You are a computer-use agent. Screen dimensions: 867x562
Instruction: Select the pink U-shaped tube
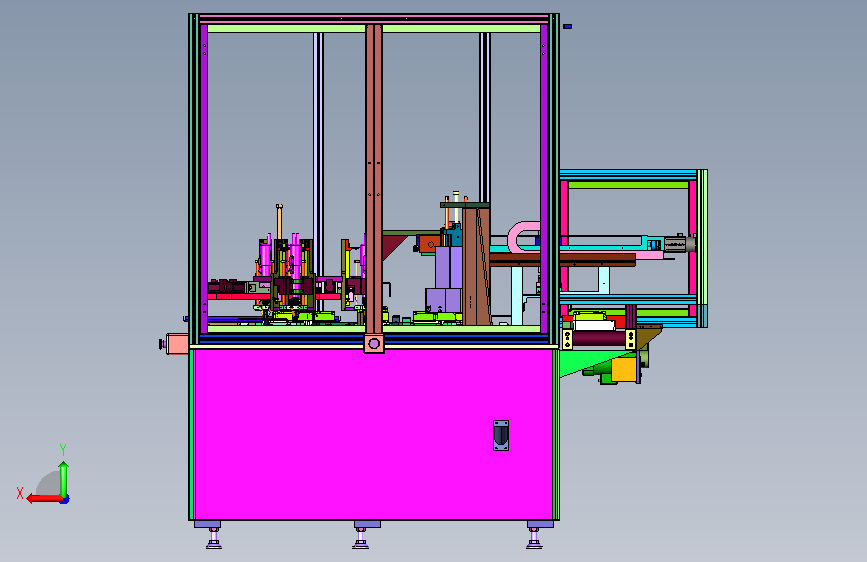523,237
